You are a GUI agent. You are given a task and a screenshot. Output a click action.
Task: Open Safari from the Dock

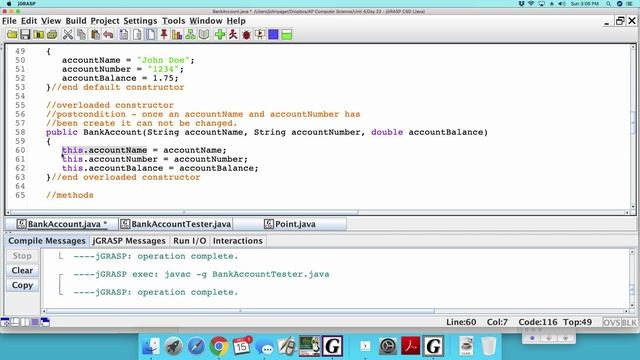196,347
